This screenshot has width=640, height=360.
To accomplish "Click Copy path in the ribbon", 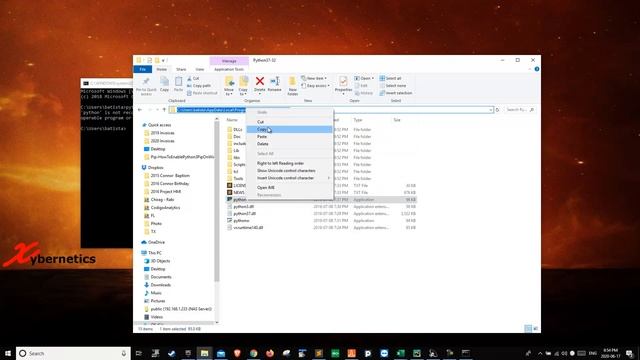I will [199, 86].
